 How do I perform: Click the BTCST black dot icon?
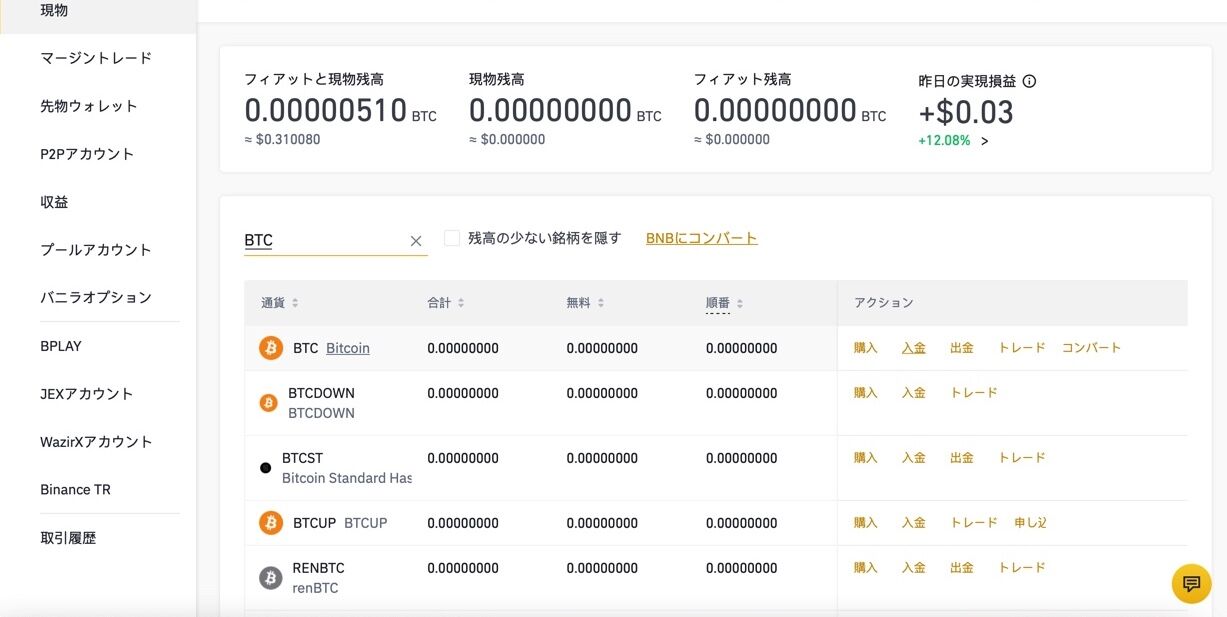[265, 468]
